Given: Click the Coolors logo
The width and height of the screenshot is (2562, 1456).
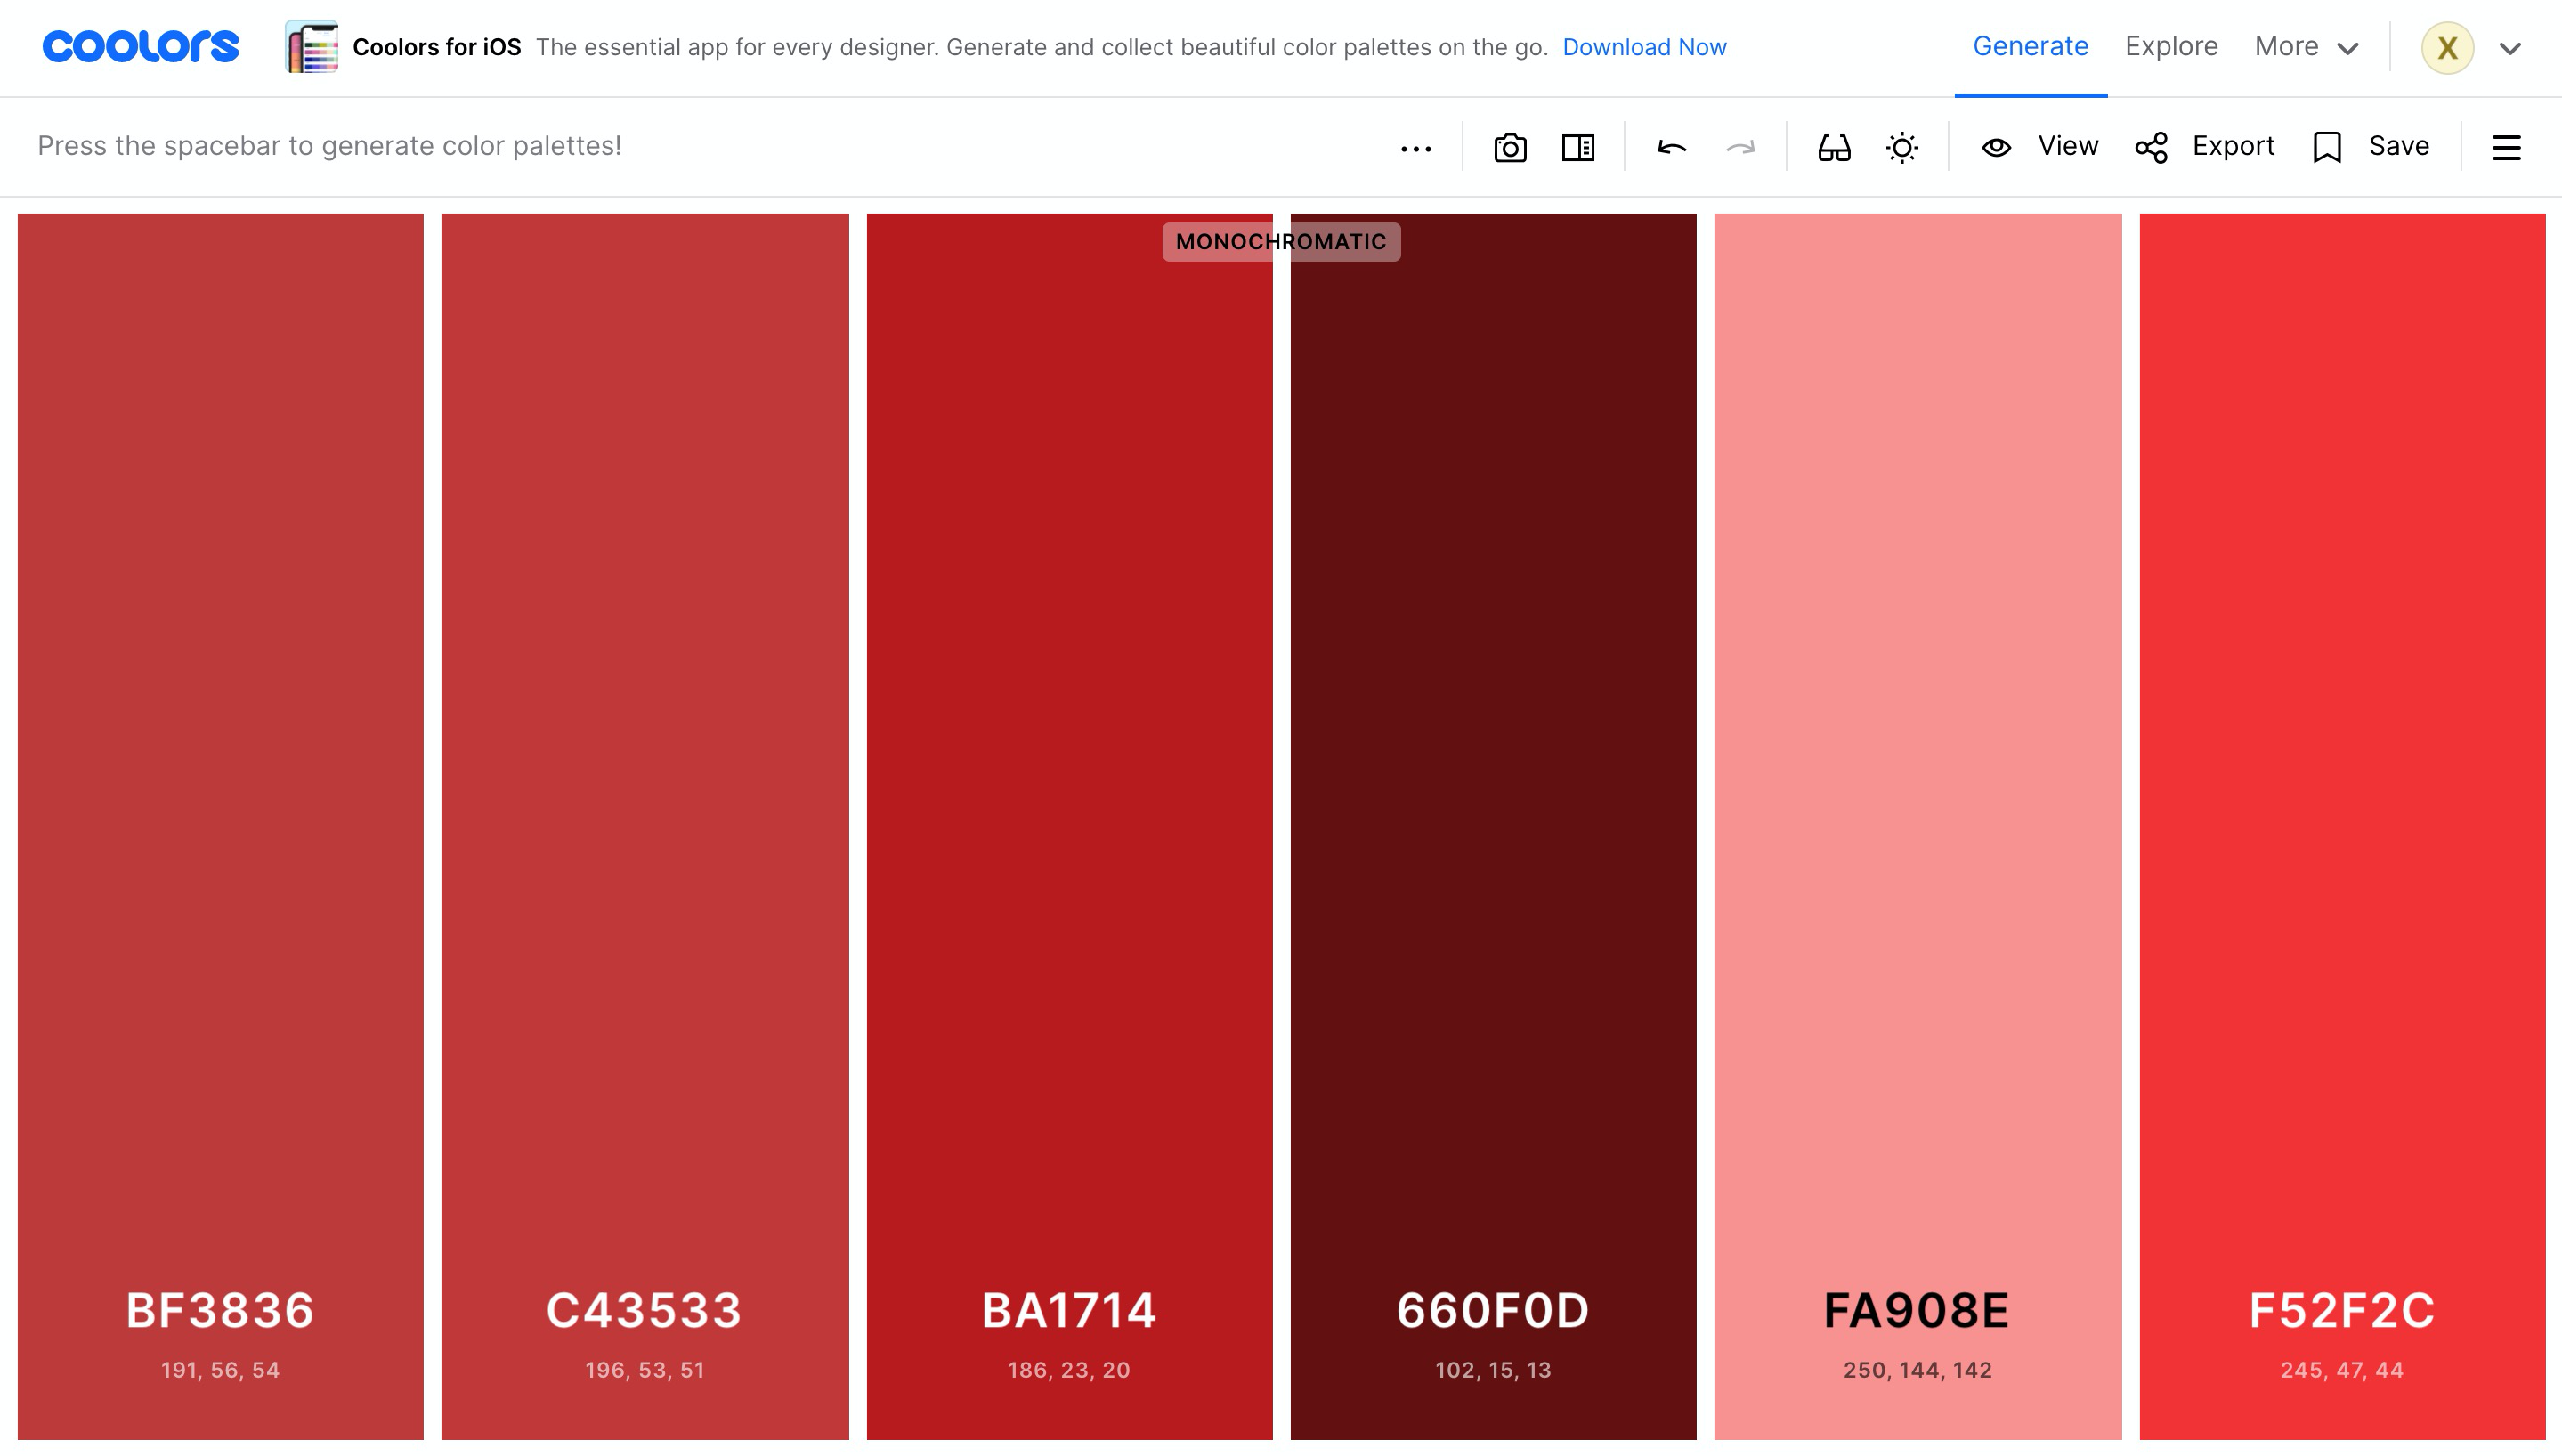Looking at the screenshot, I should (x=141, y=46).
